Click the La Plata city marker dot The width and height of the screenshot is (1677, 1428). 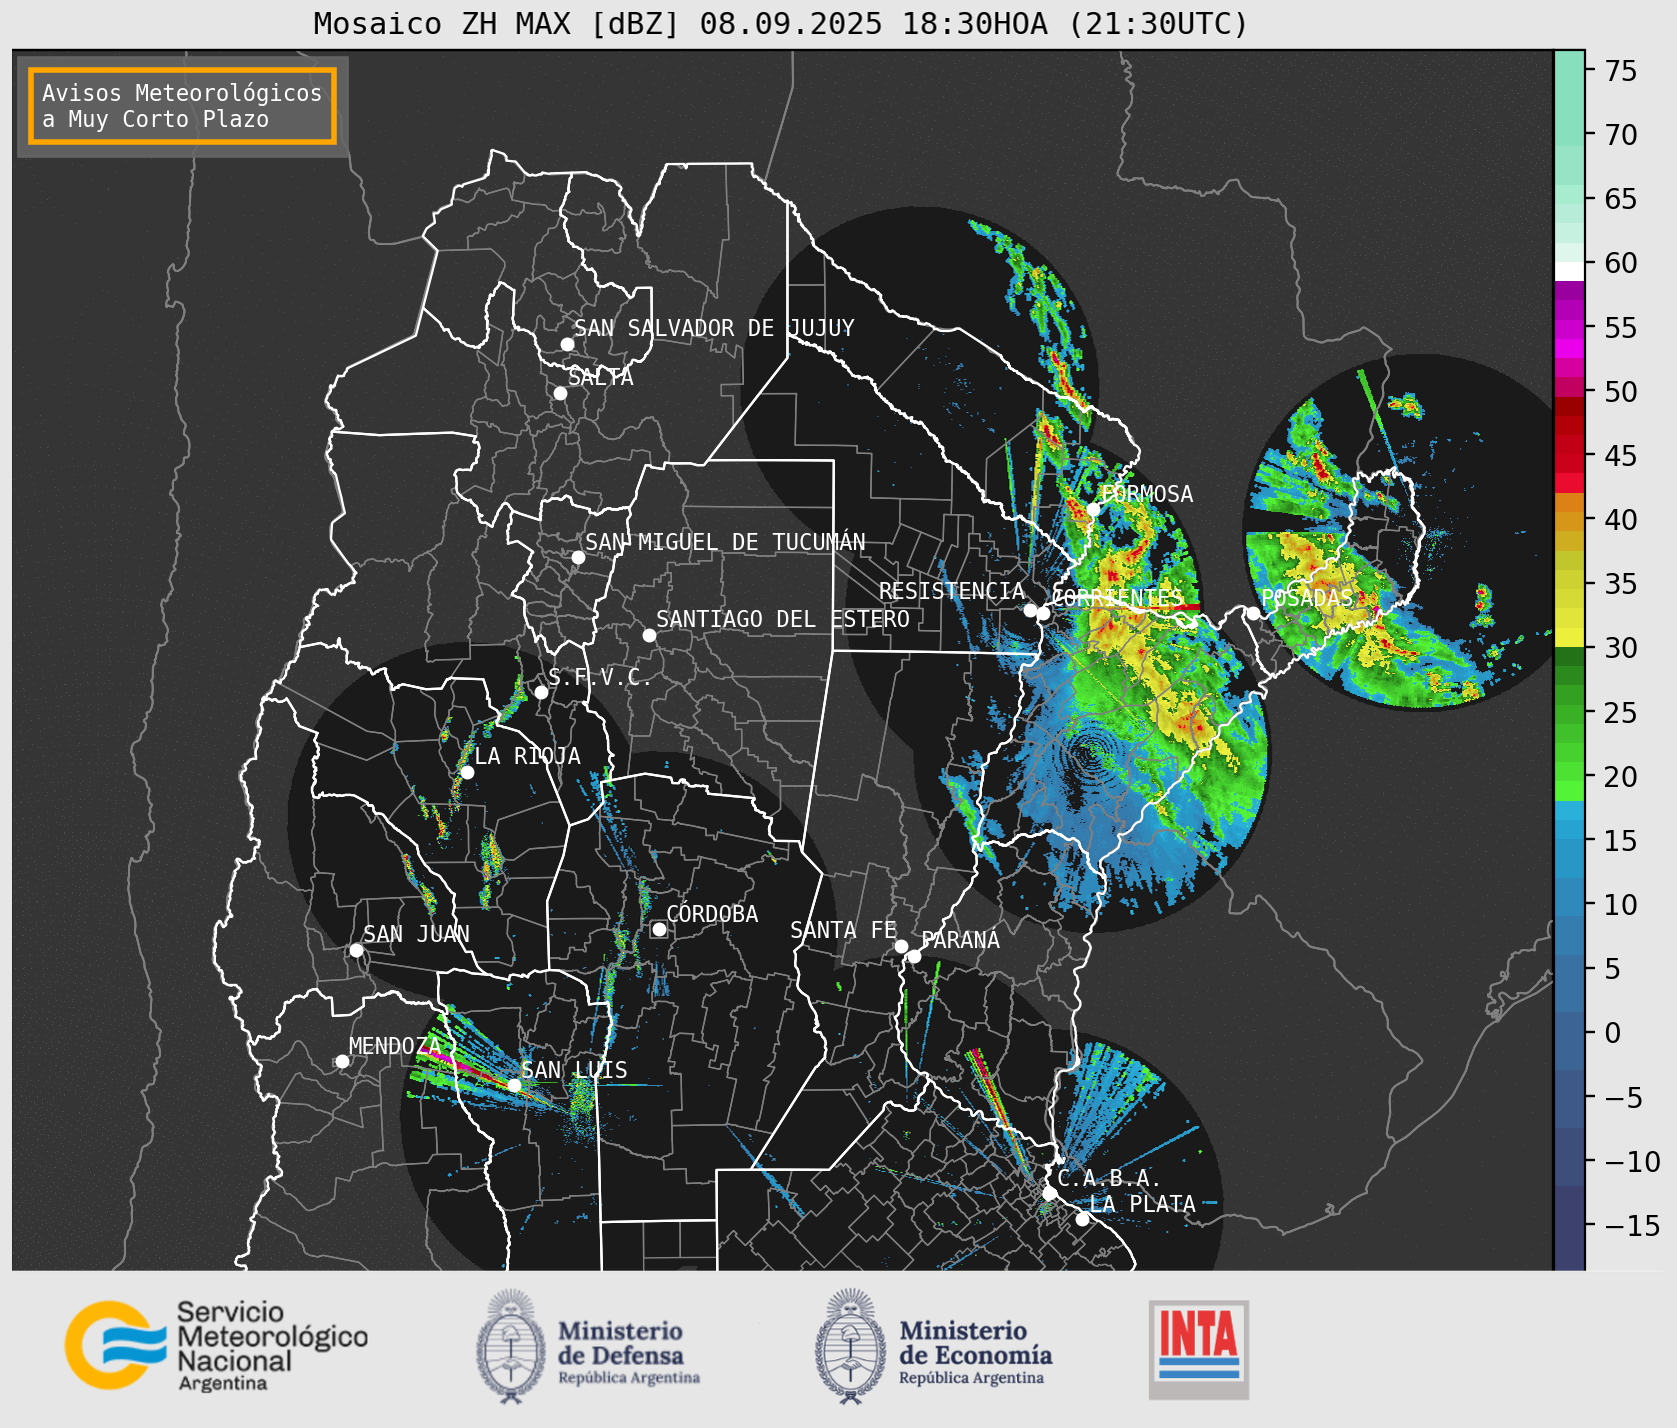coord(1082,1219)
